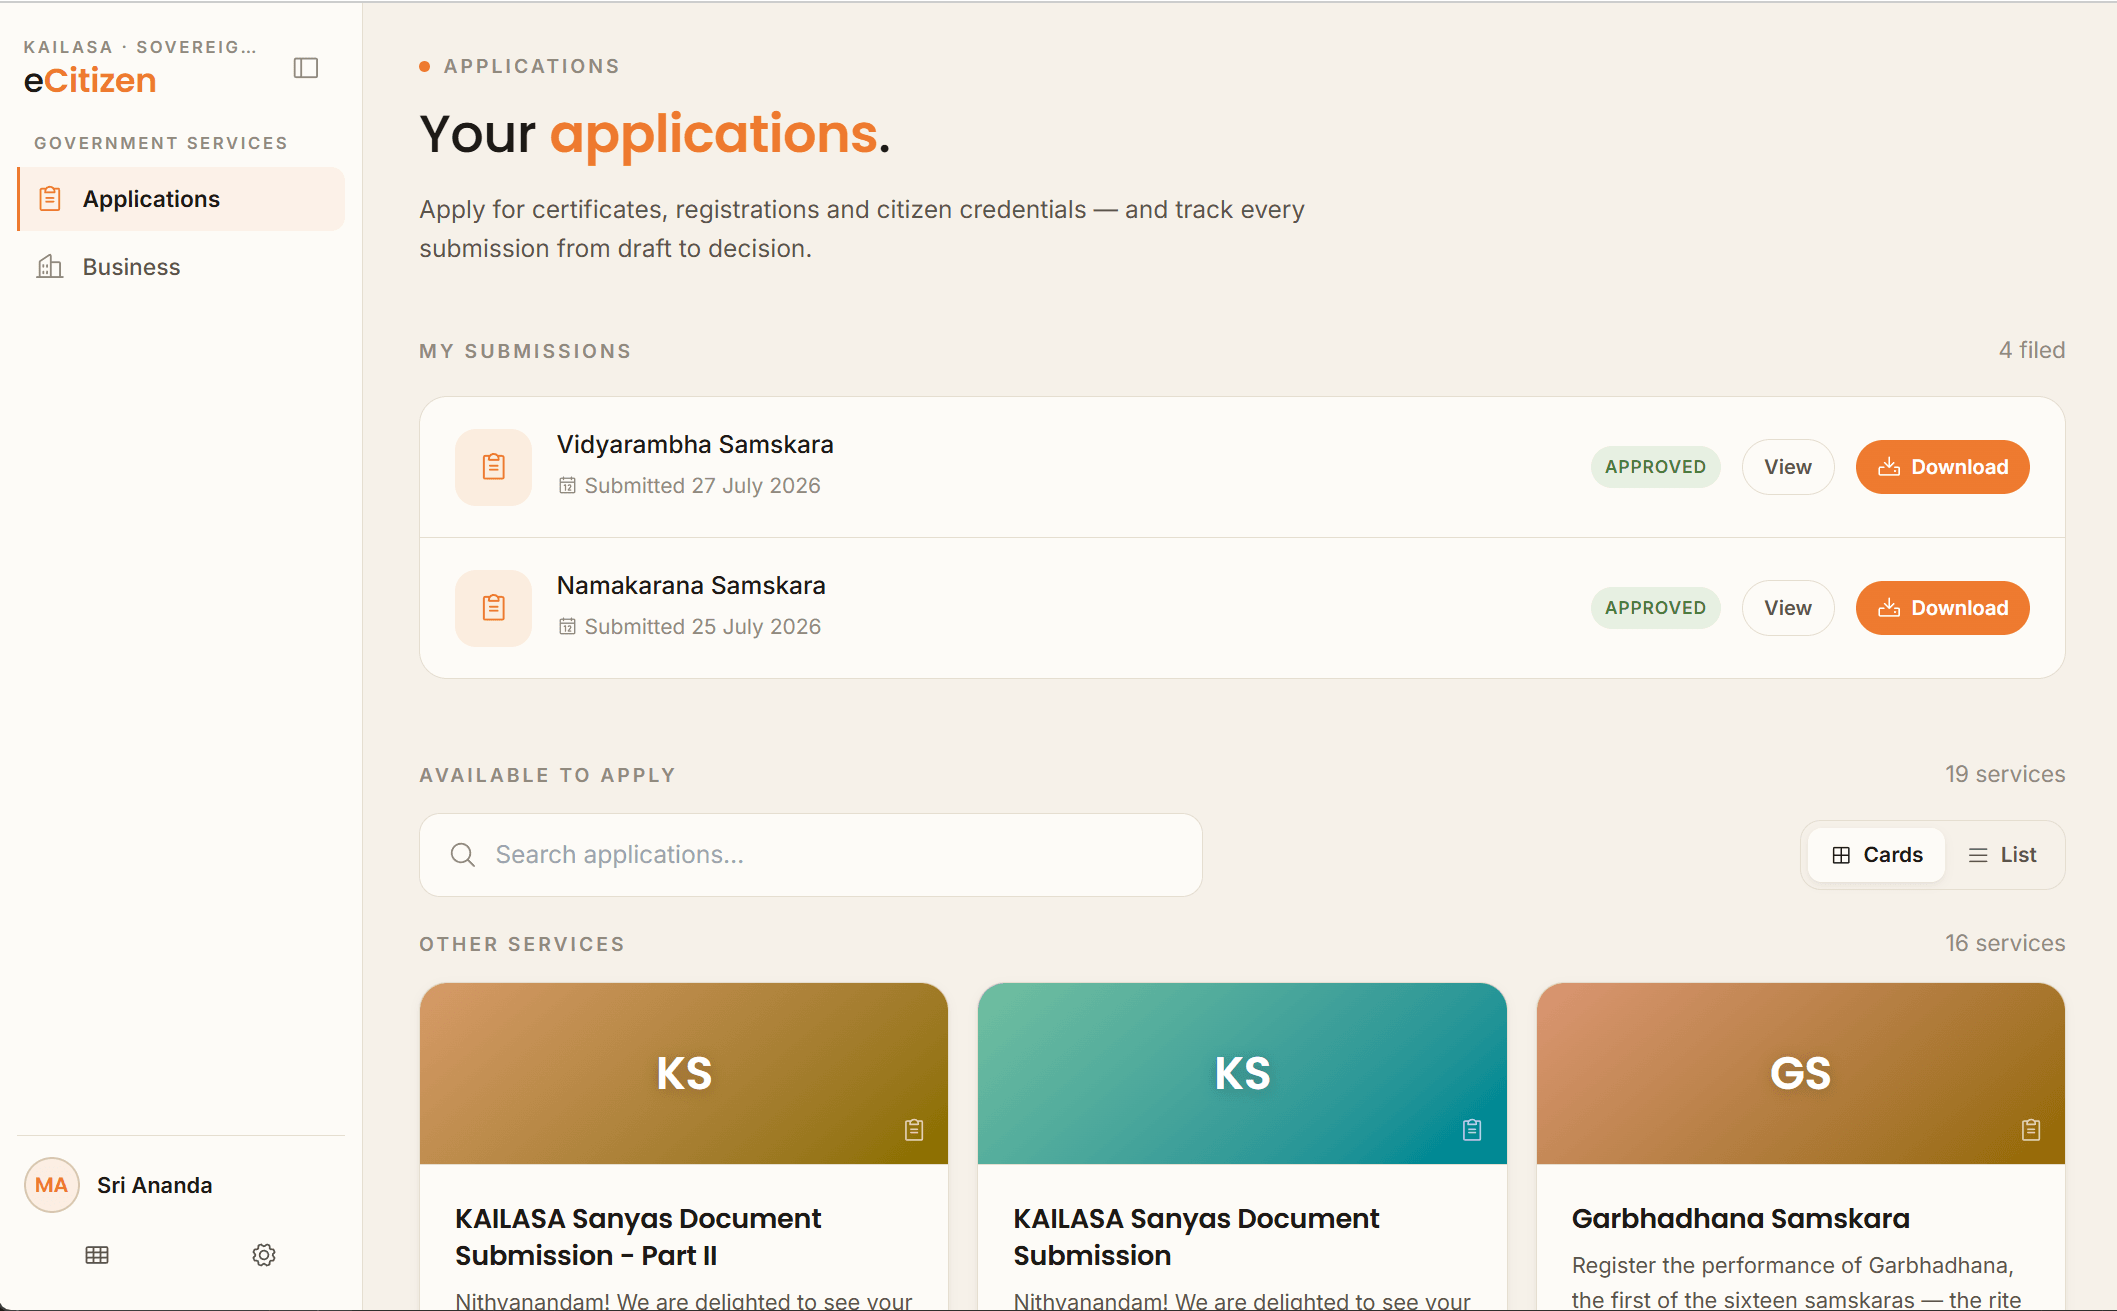The height and width of the screenshot is (1311, 2117).
Task: Switch to Cards view
Action: tap(1877, 855)
